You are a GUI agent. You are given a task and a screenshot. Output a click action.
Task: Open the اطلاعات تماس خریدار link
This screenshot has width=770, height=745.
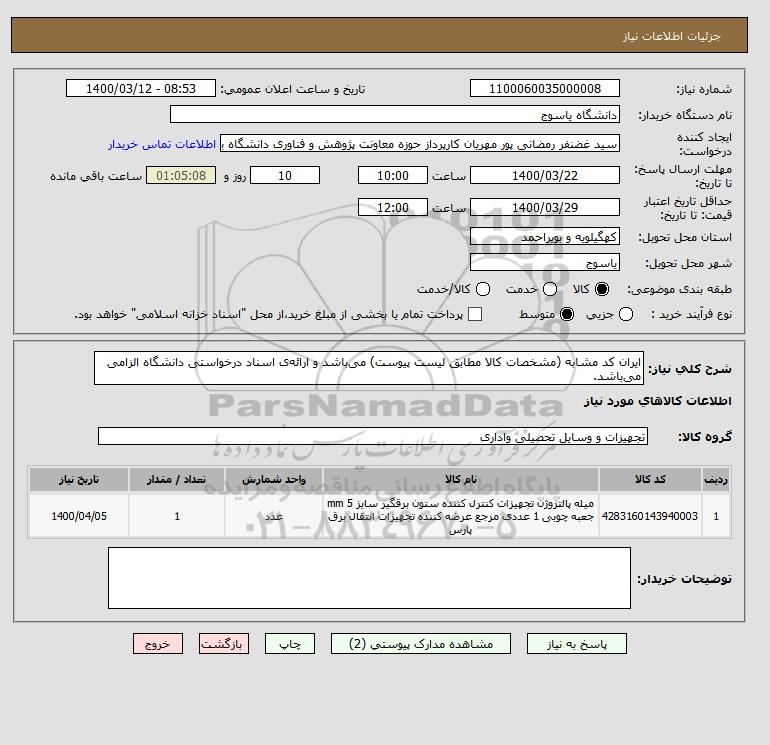click(x=162, y=144)
